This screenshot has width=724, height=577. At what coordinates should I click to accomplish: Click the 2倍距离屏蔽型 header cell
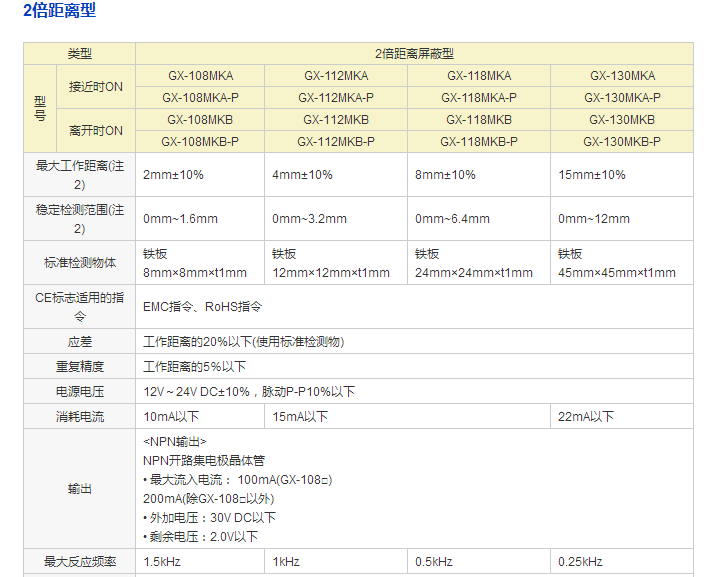click(x=414, y=54)
